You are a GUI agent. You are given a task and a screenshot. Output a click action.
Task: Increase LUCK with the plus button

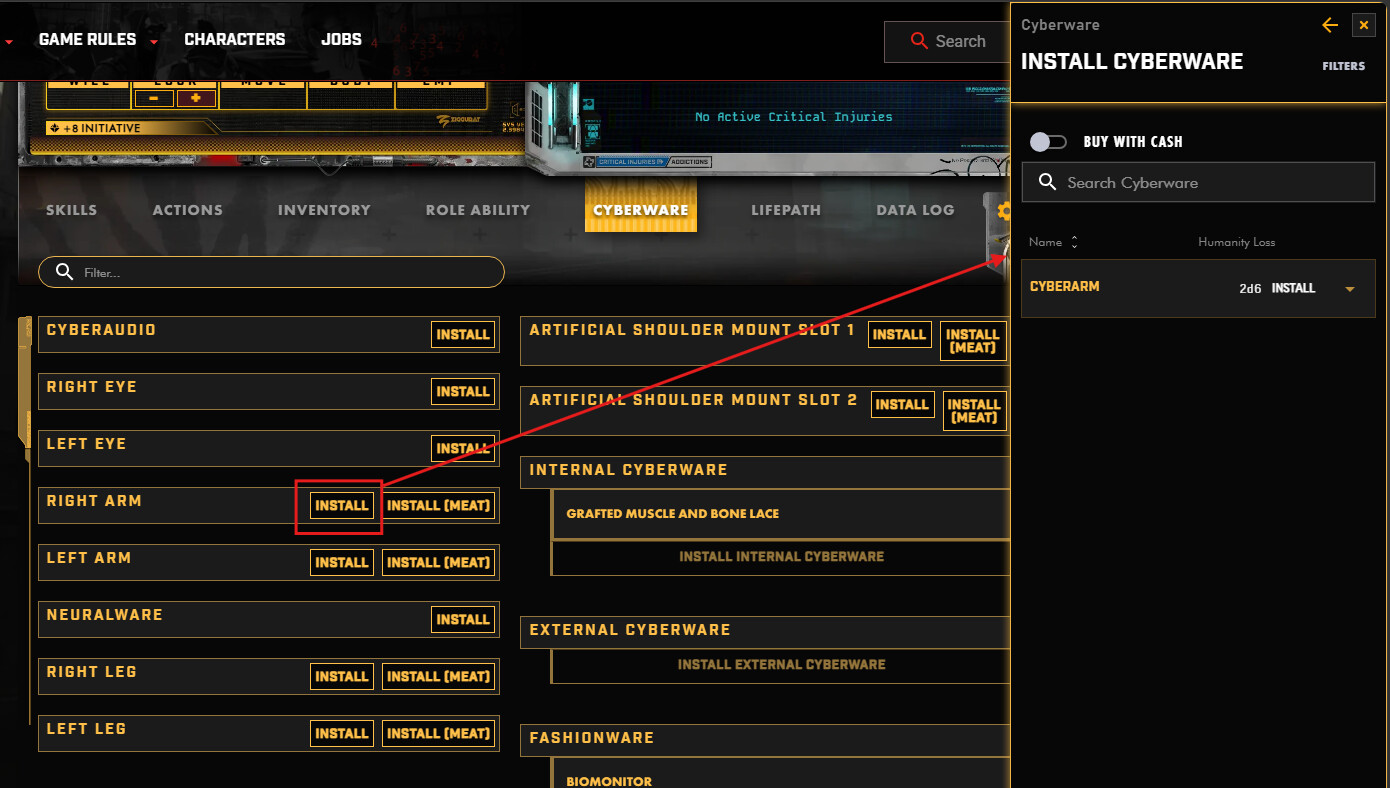(196, 98)
